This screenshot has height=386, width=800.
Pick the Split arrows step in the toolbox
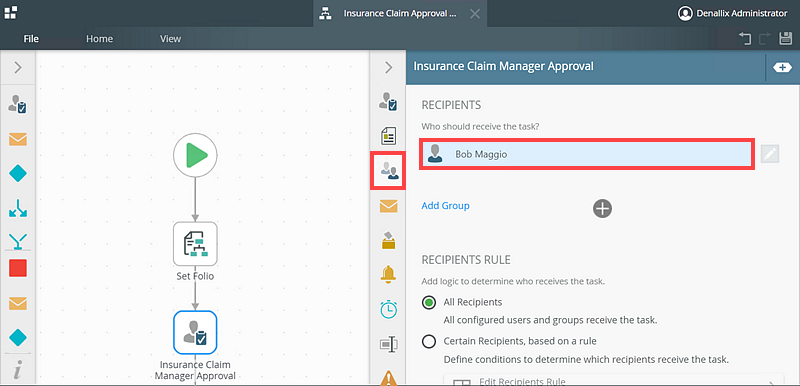[18, 208]
